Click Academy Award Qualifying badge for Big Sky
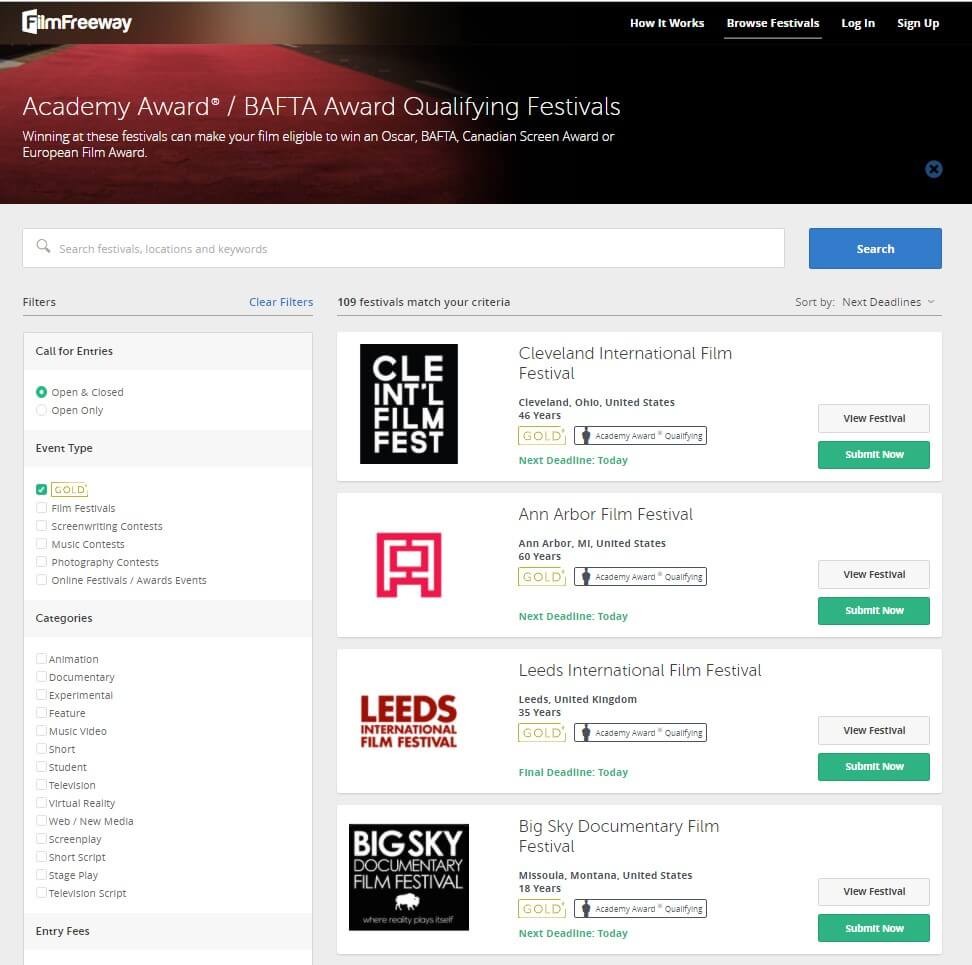972x965 pixels. (640, 909)
